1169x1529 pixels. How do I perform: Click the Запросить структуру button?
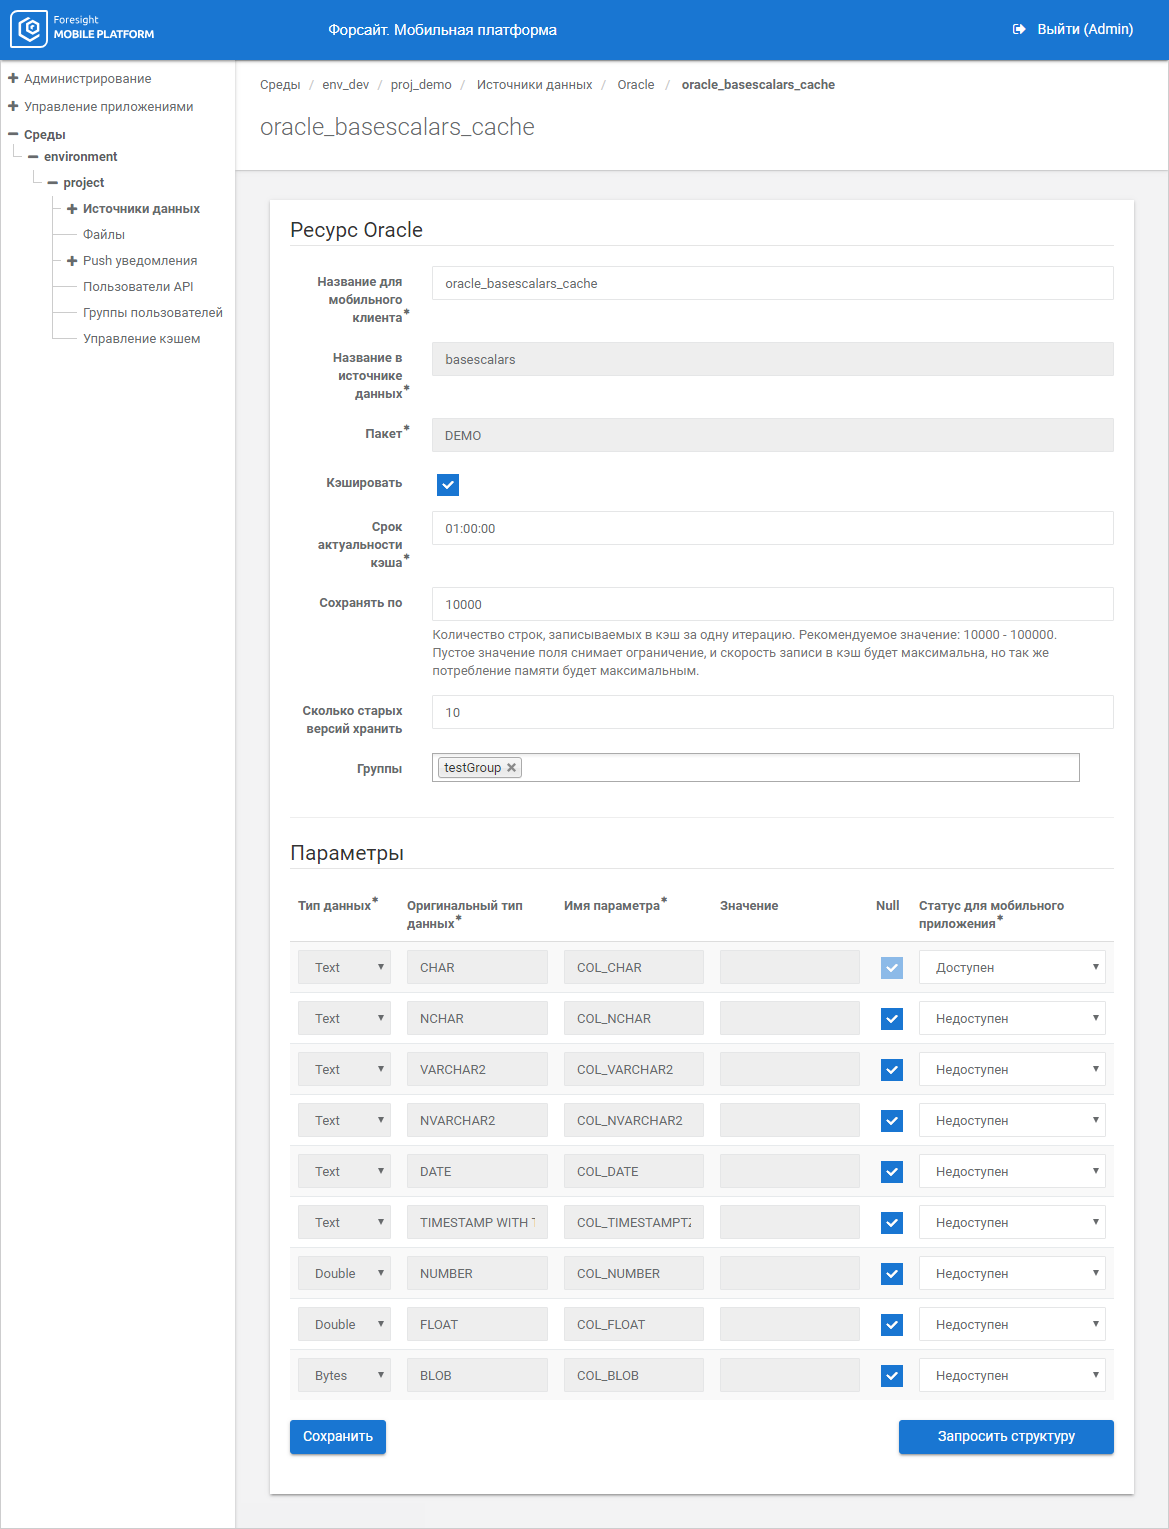(x=1005, y=1437)
